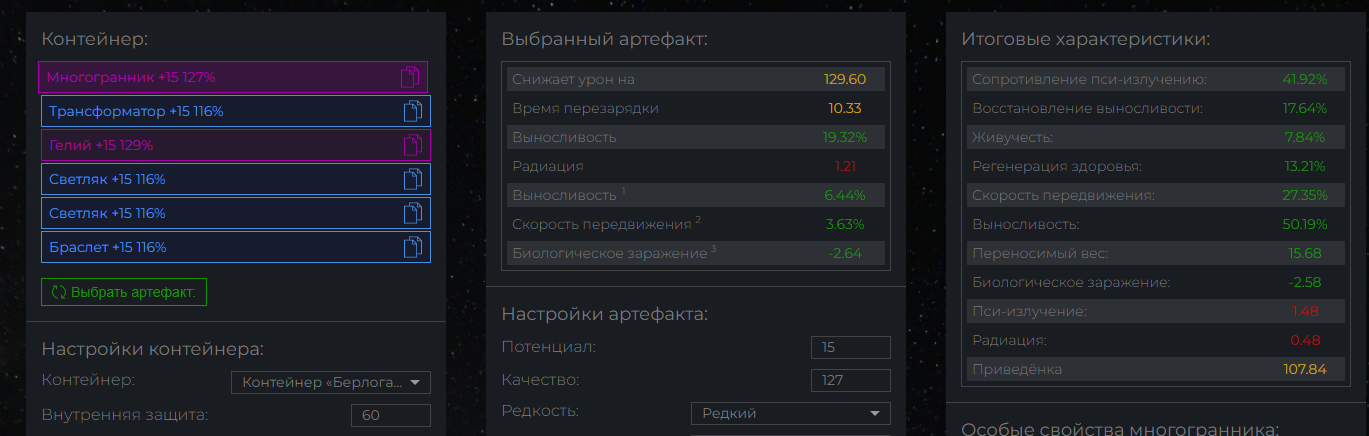
Task: Select Трансформатор +15 116% slot
Action: (x=236, y=111)
